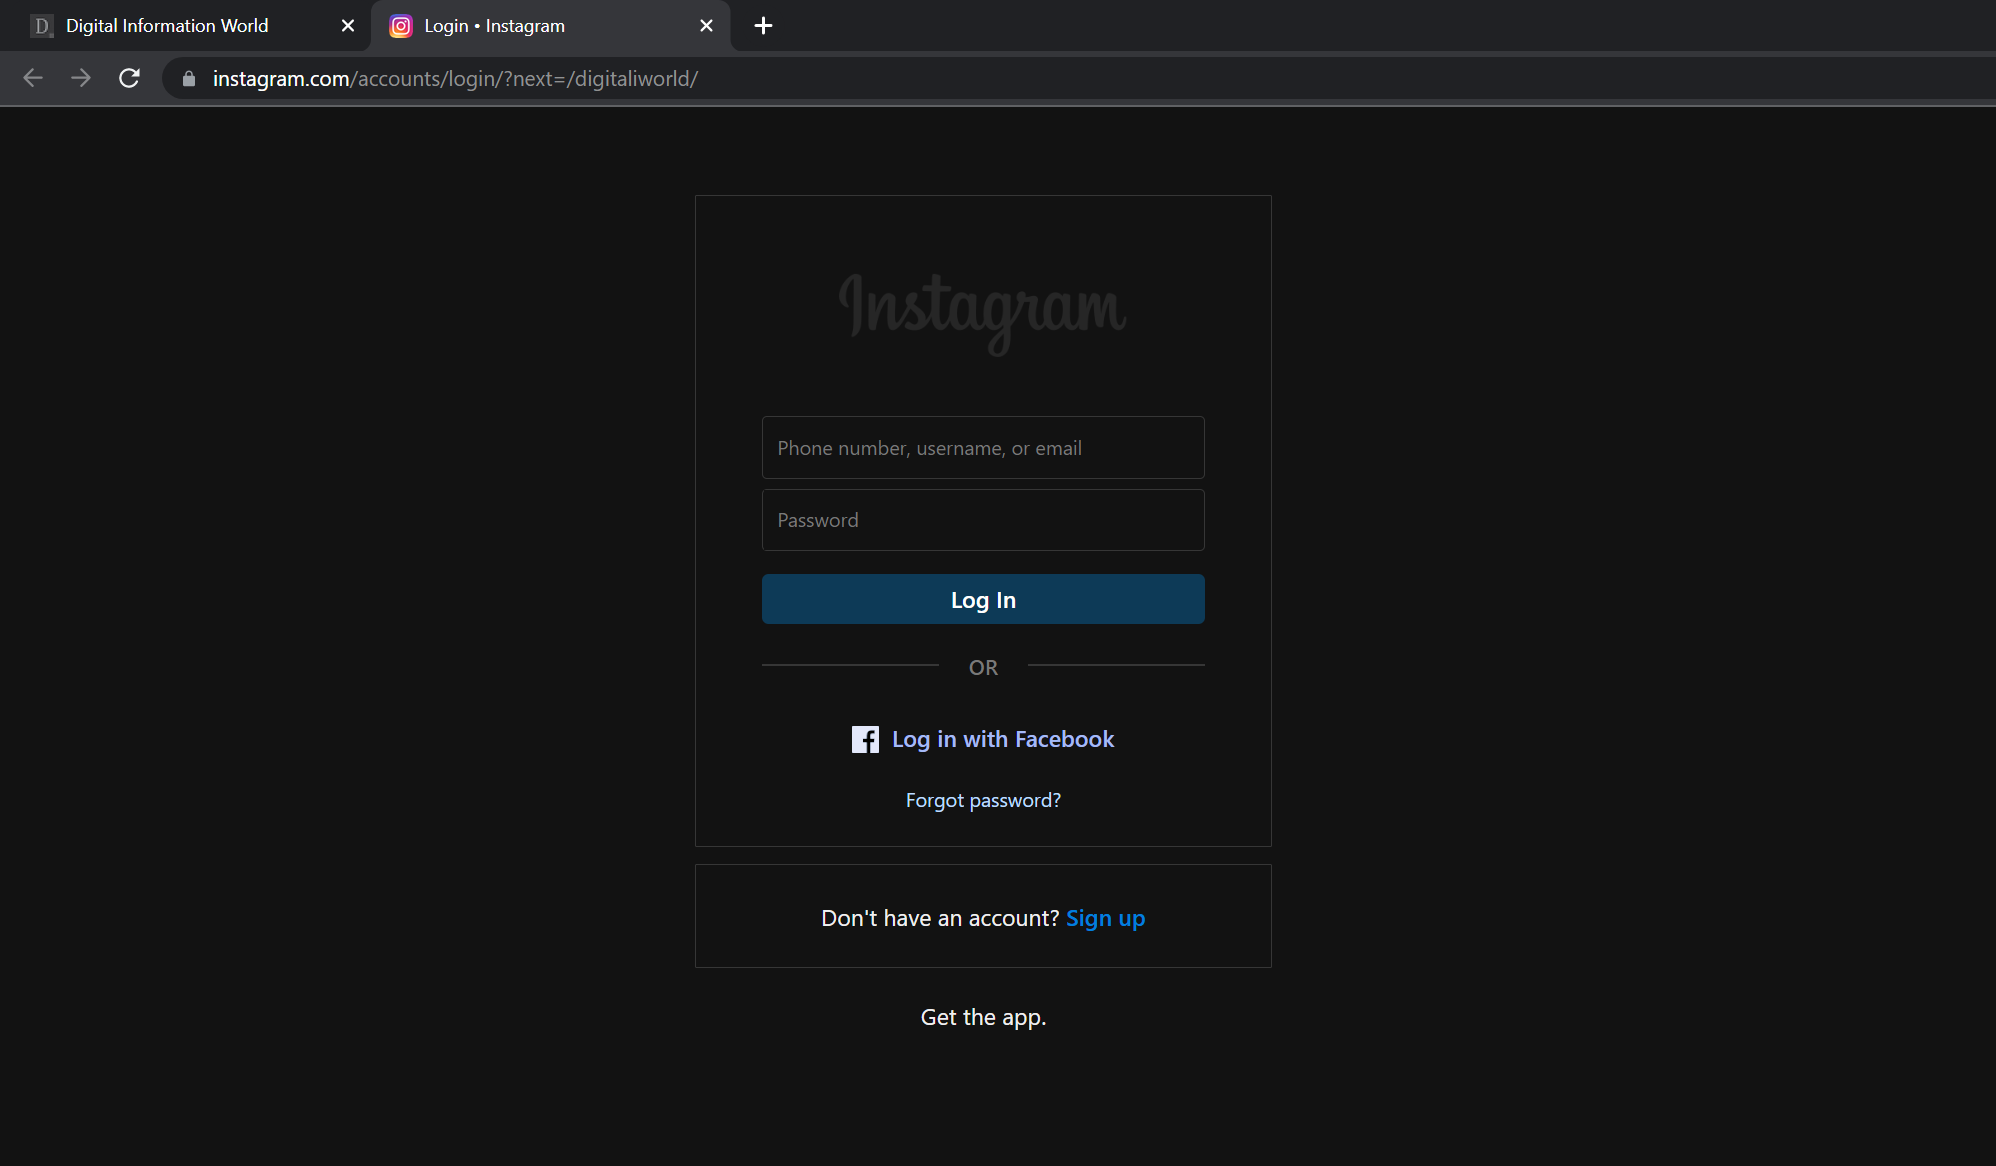Focus the Password field
The height and width of the screenshot is (1166, 1996).
click(983, 520)
